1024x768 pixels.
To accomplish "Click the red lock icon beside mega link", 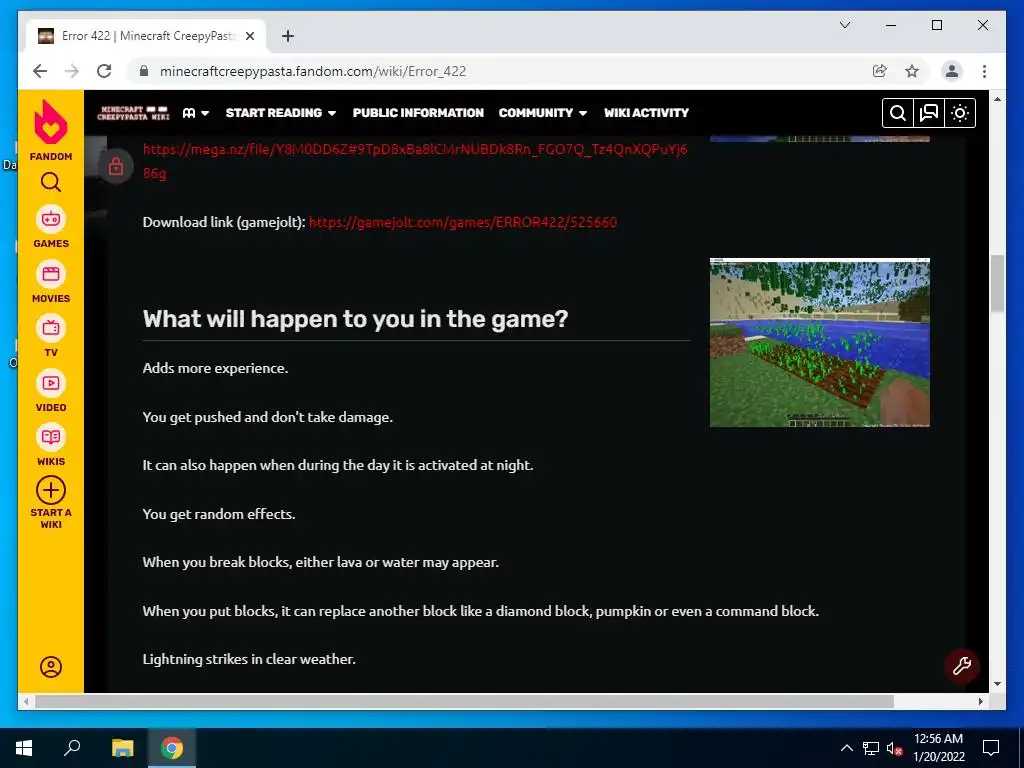I will click(116, 167).
